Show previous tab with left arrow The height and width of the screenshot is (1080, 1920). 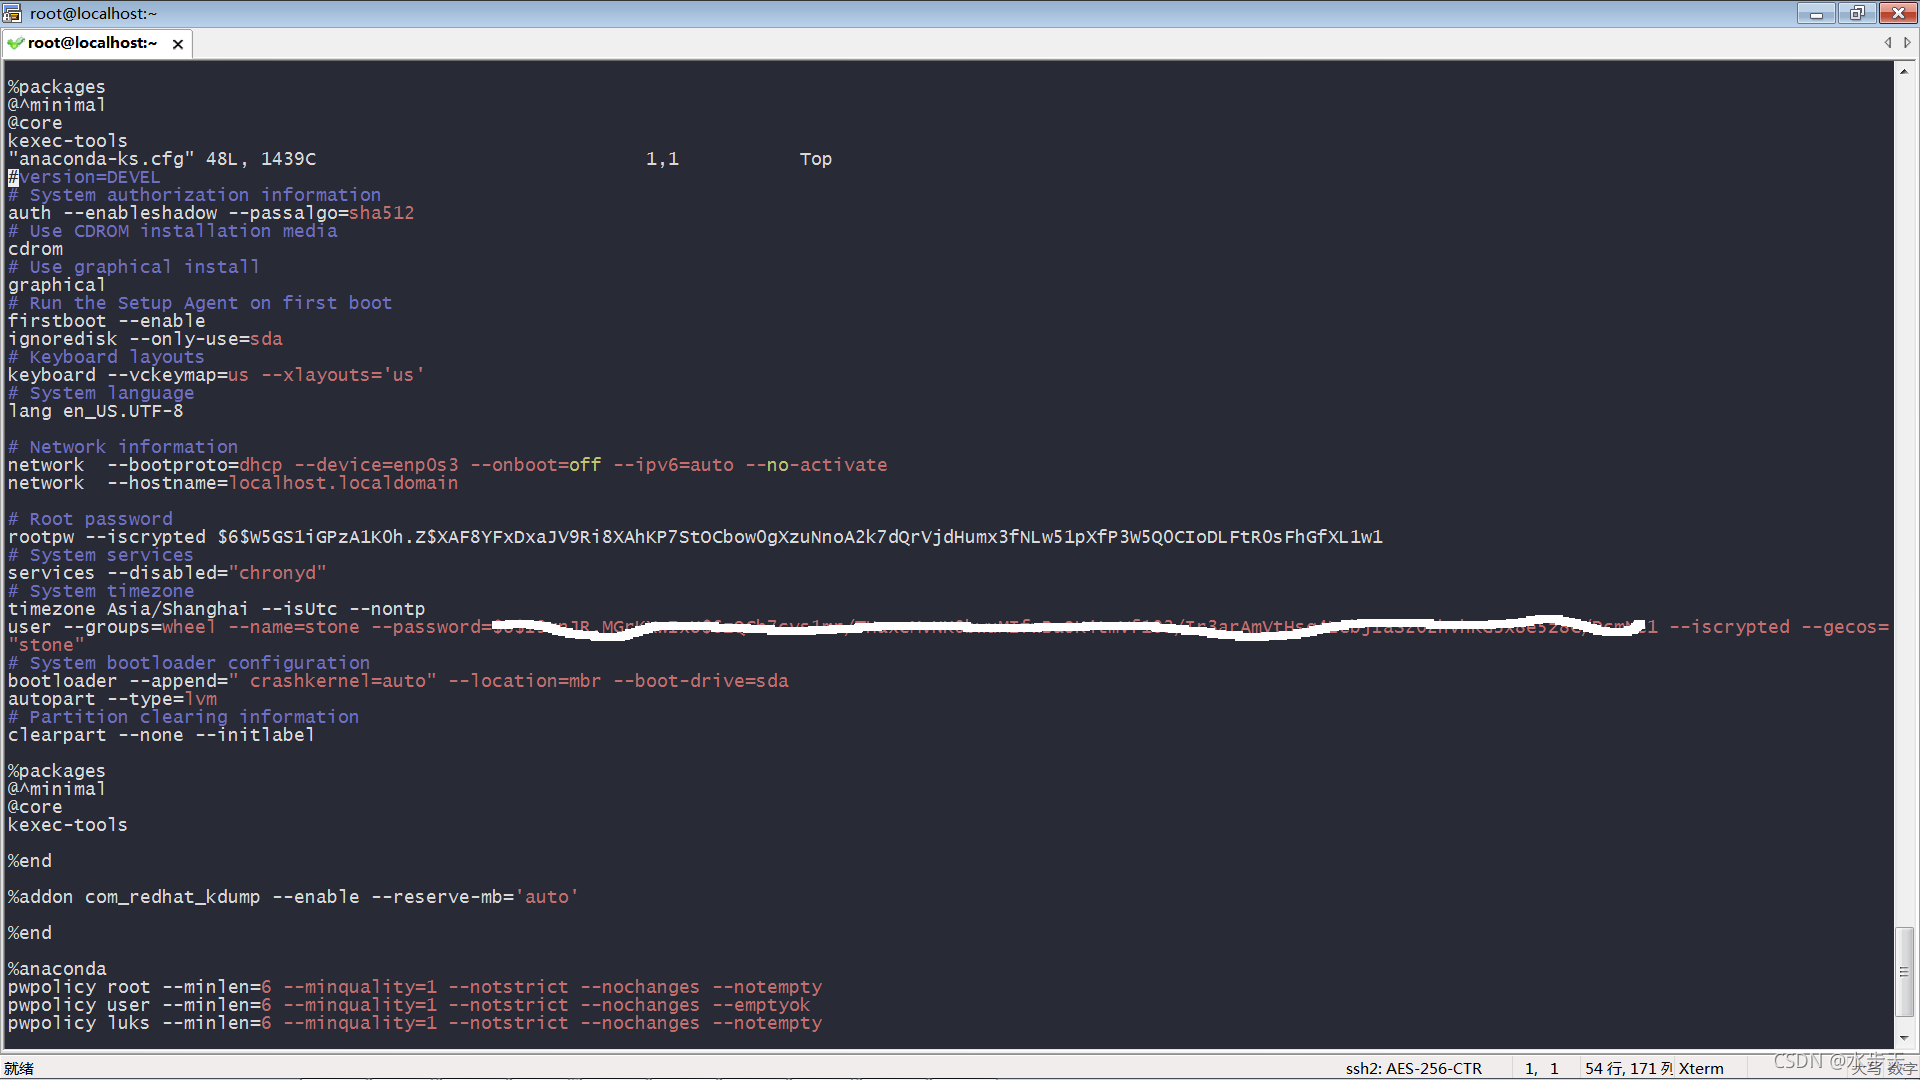(1887, 43)
